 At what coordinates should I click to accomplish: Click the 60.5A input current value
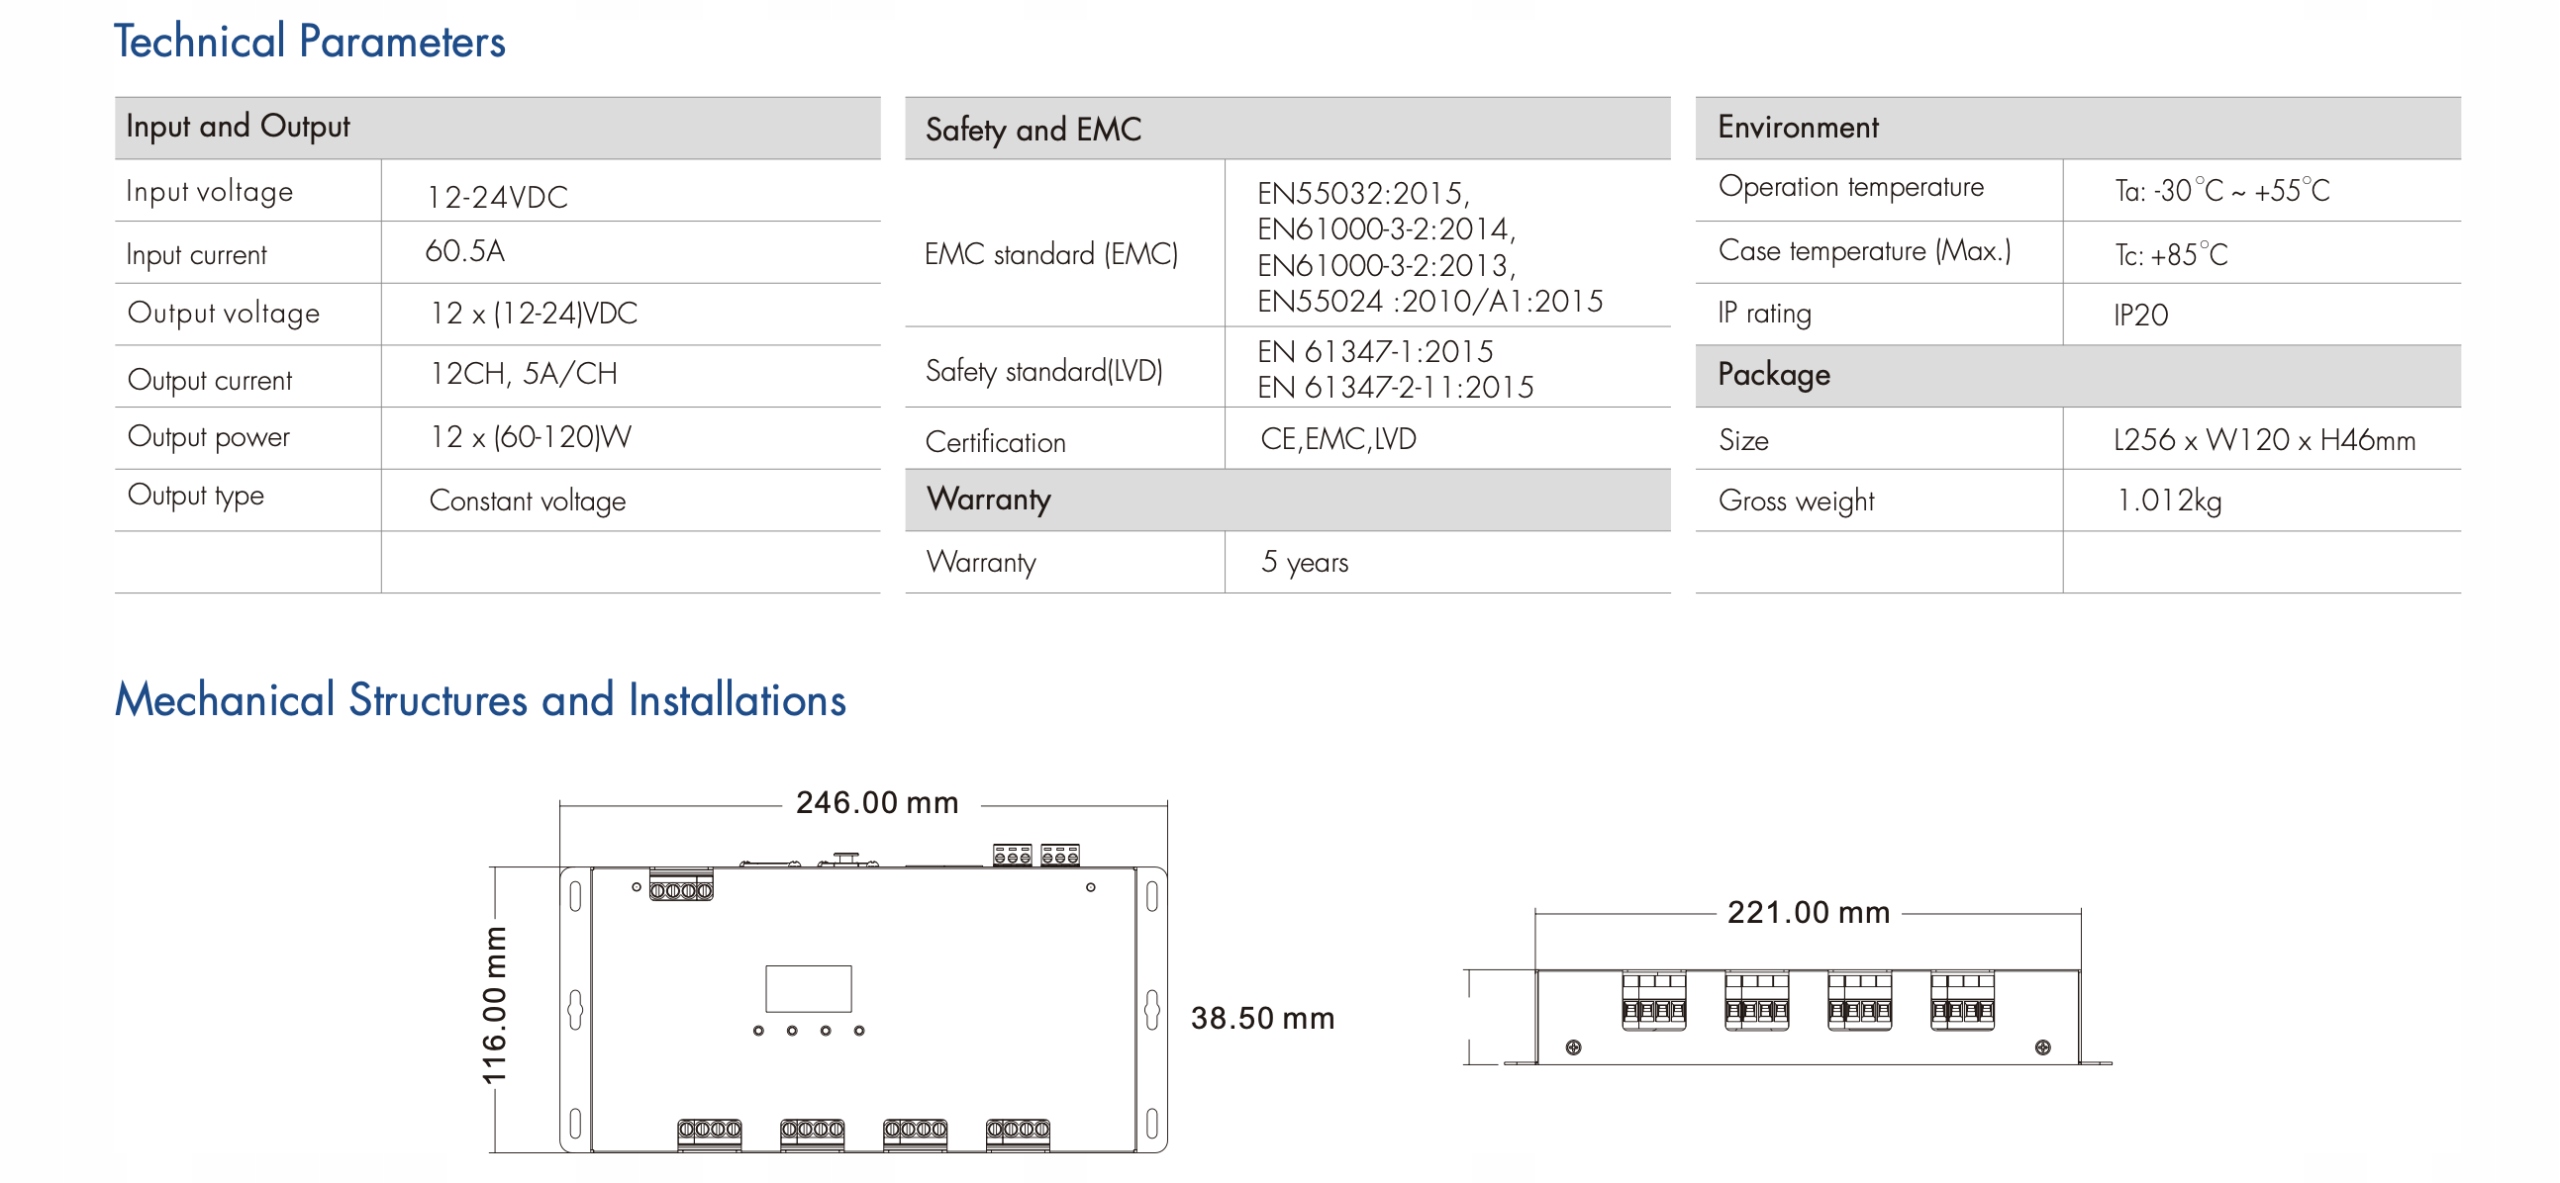pyautogui.click(x=465, y=251)
